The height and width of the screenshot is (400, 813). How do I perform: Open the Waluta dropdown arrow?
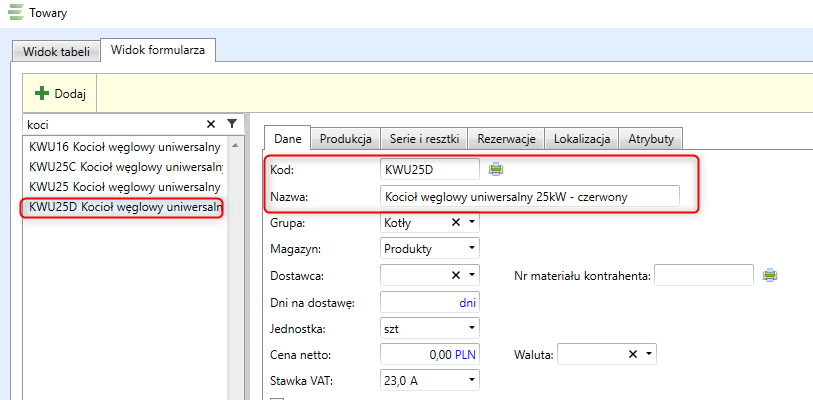pyautogui.click(x=649, y=354)
